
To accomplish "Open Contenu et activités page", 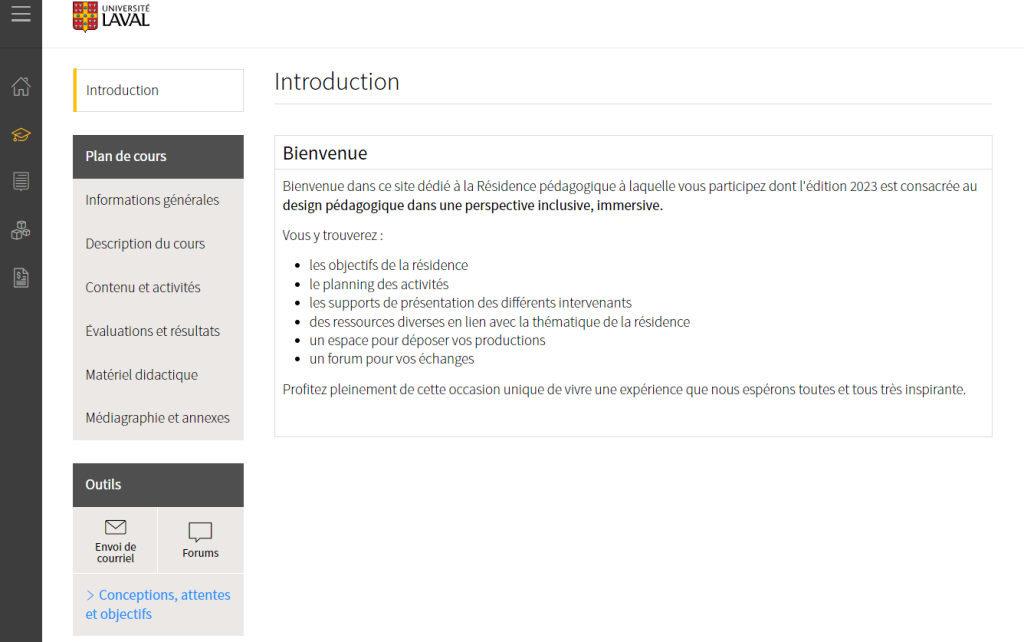I will [x=143, y=287].
